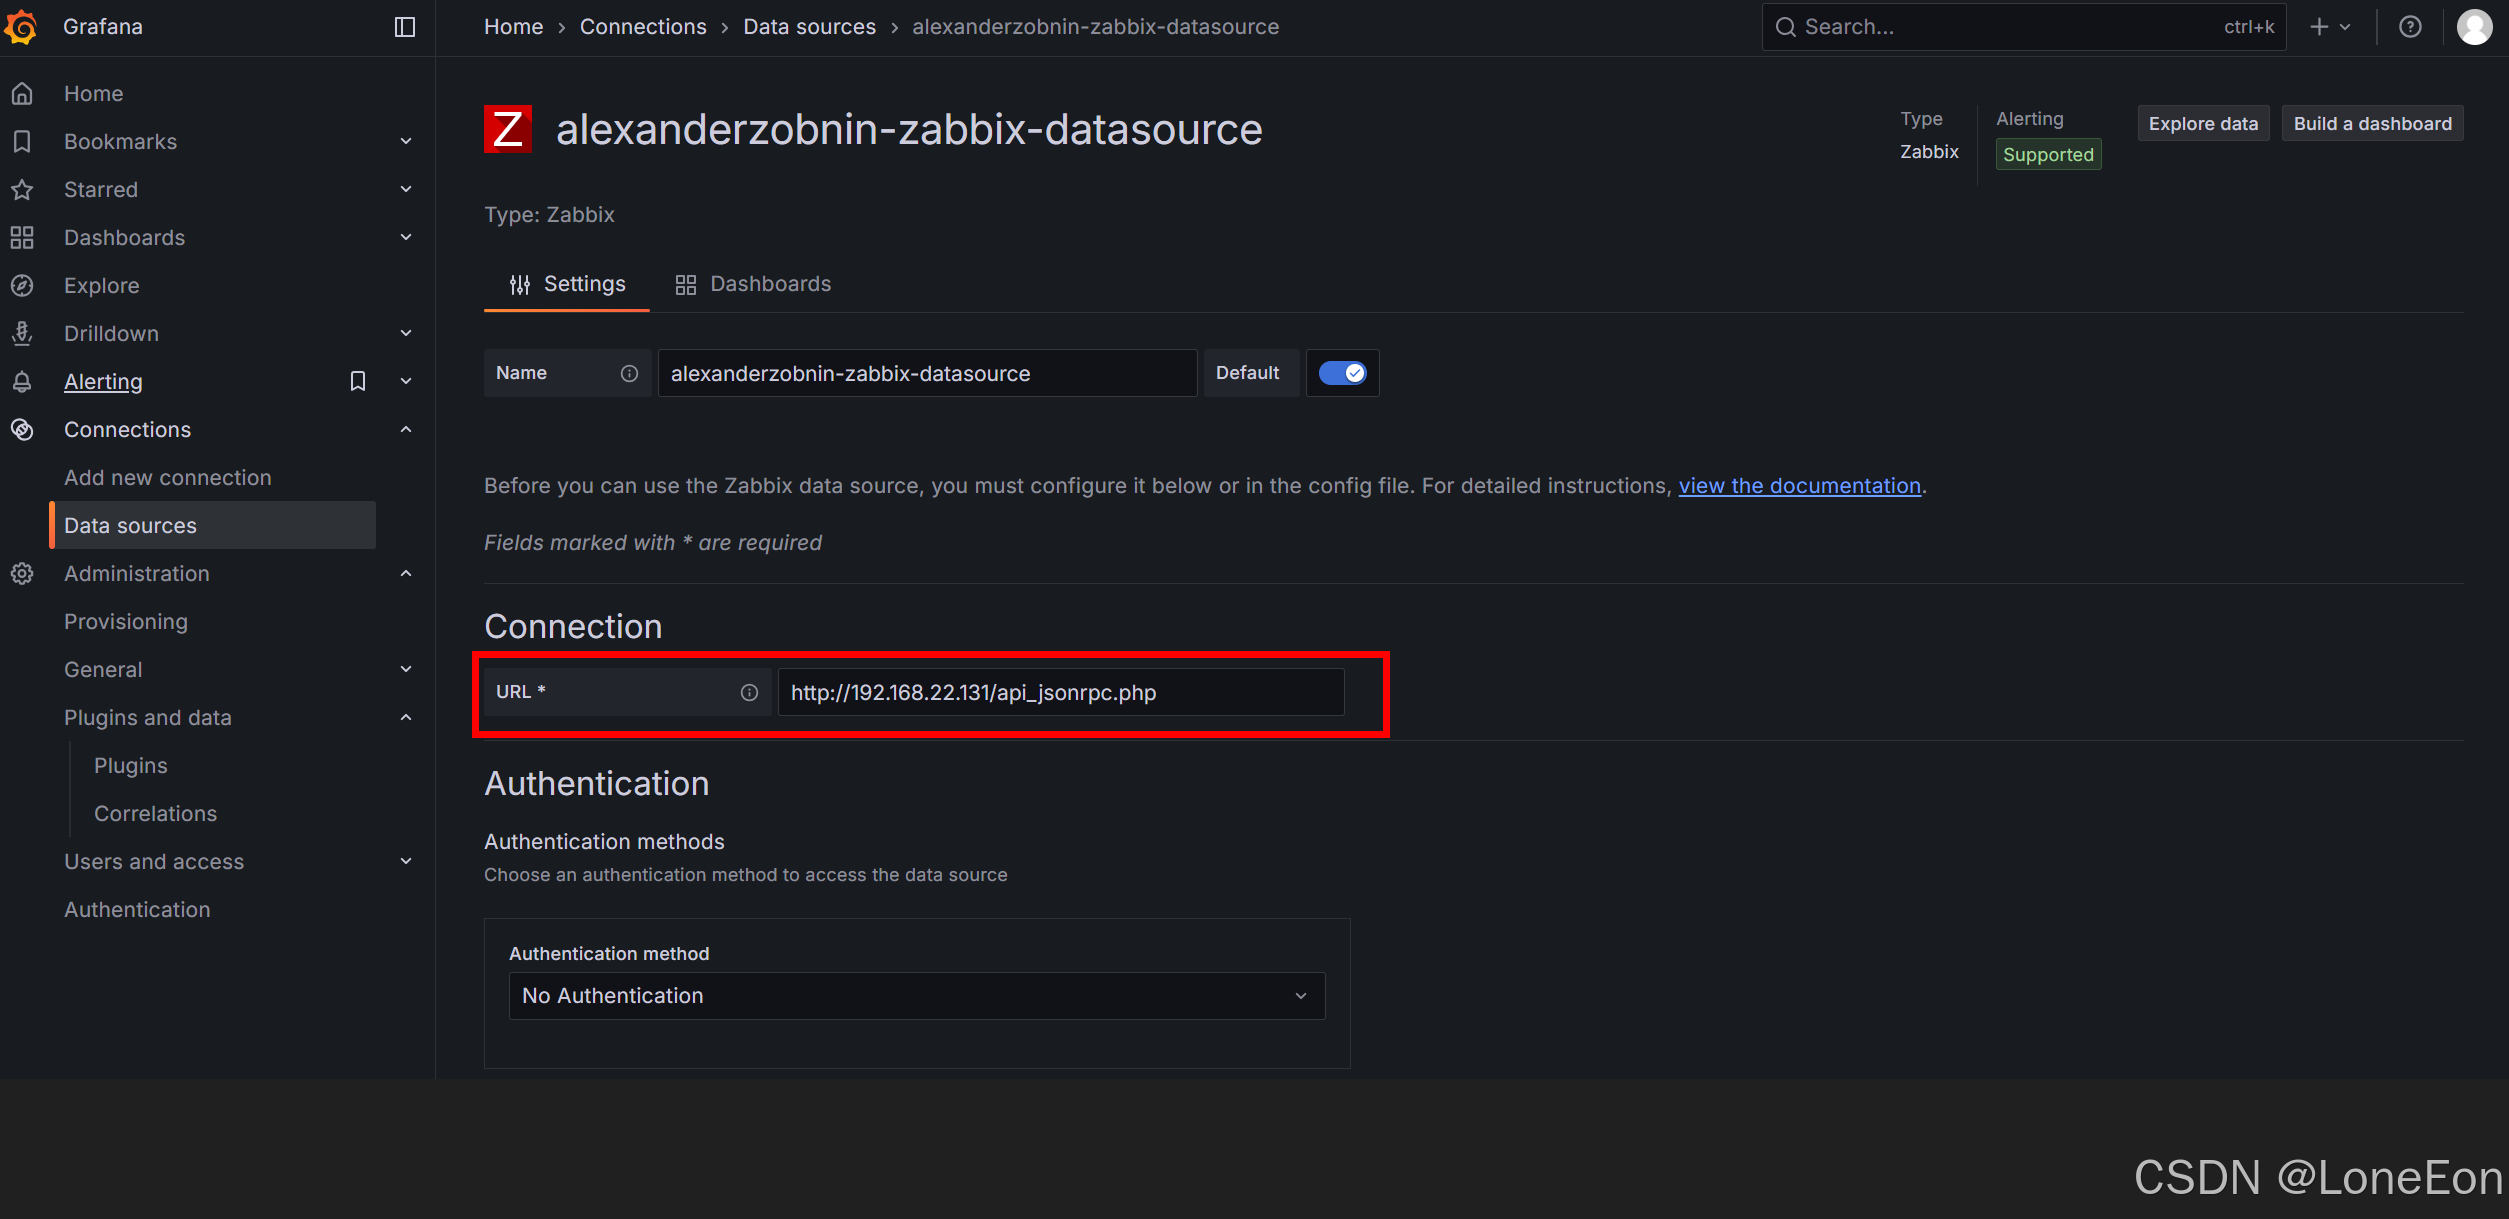The height and width of the screenshot is (1219, 2509).
Task: Open Plugins in the sidebar
Action: pyautogui.click(x=131, y=765)
